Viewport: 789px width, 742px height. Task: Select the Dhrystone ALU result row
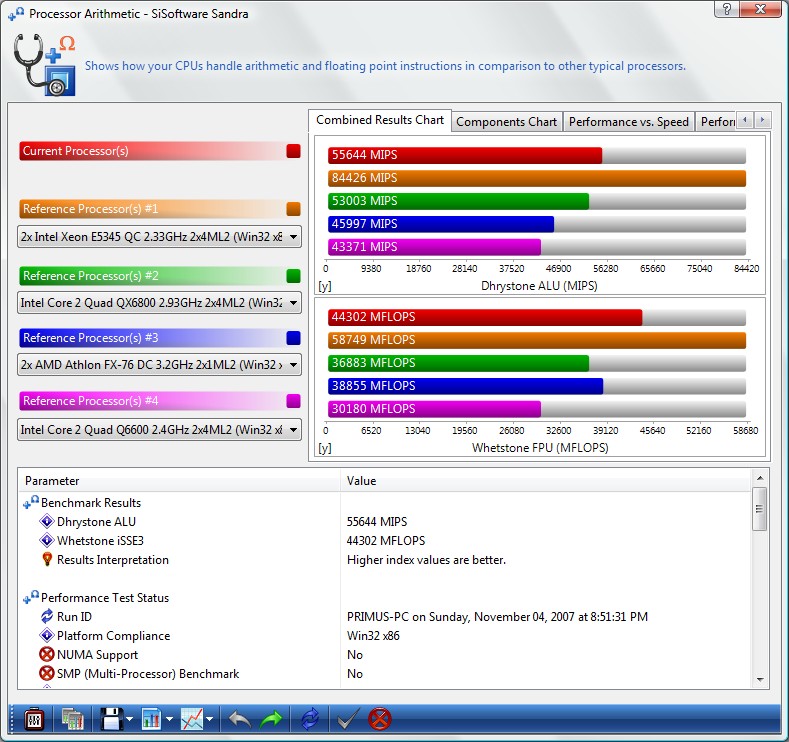click(x=385, y=522)
